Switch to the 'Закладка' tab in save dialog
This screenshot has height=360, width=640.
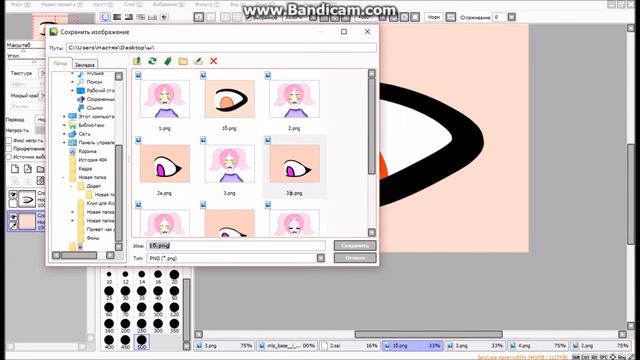tap(85, 64)
